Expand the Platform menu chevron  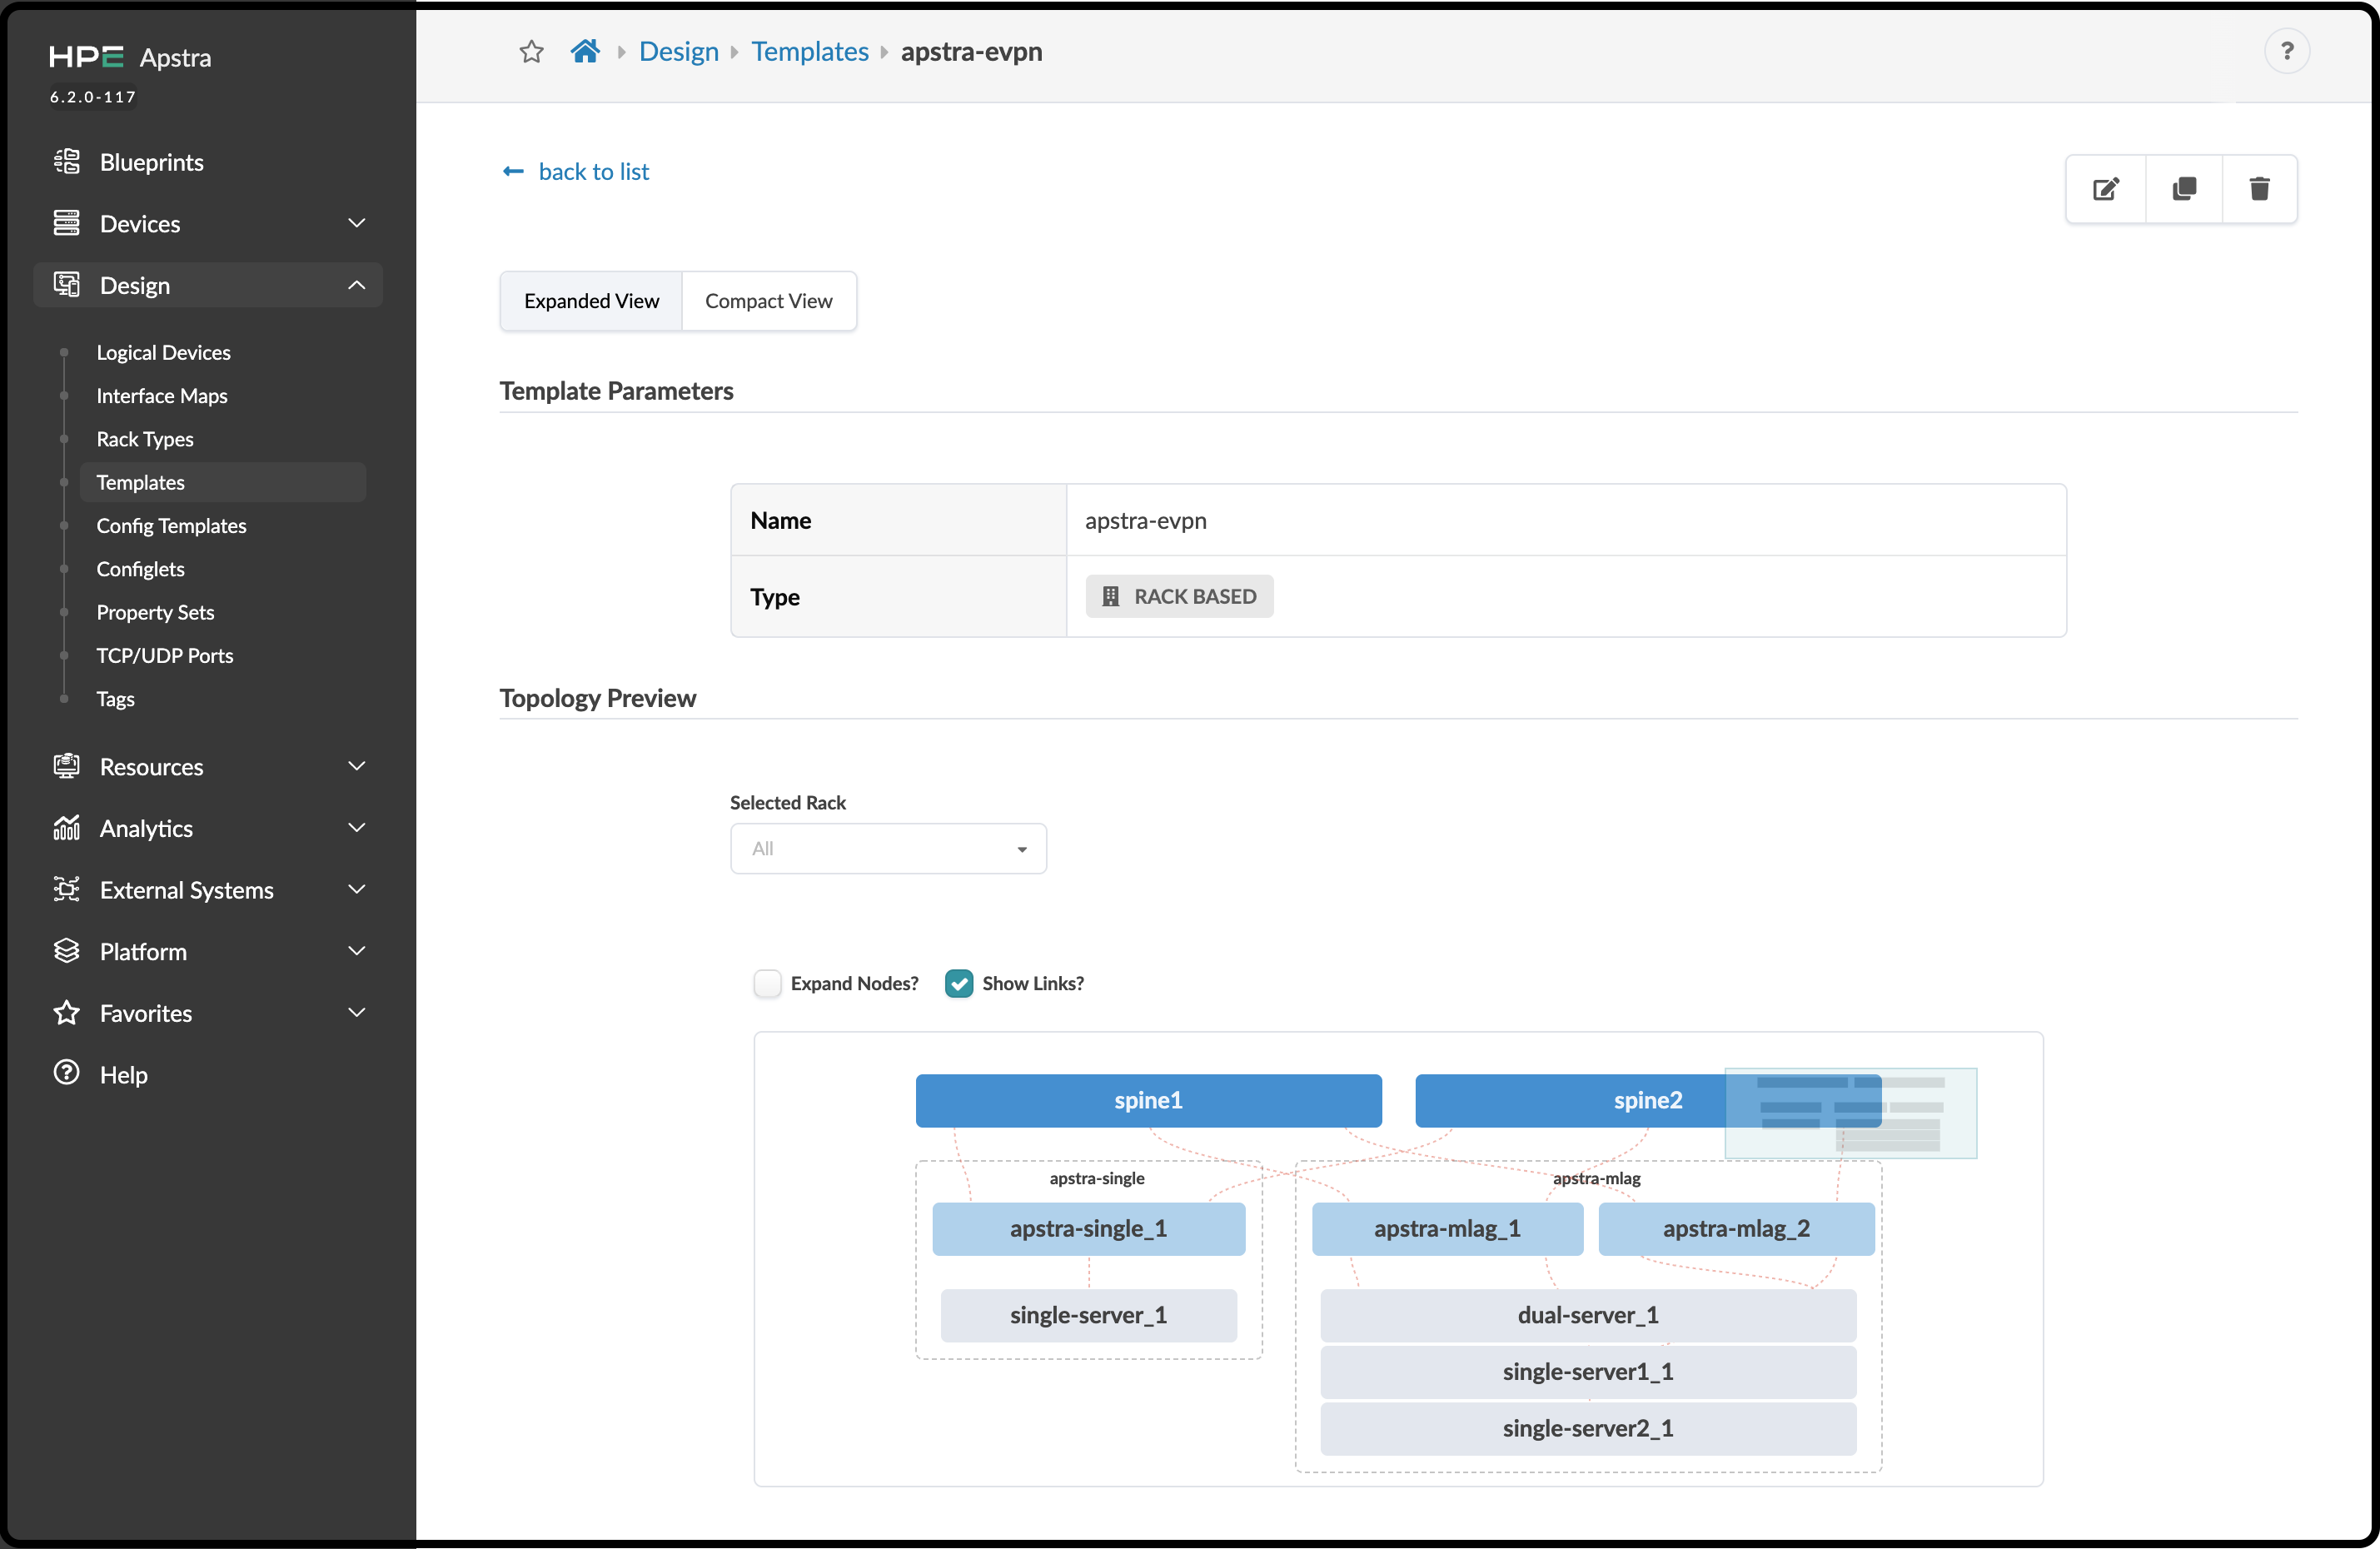(357, 951)
